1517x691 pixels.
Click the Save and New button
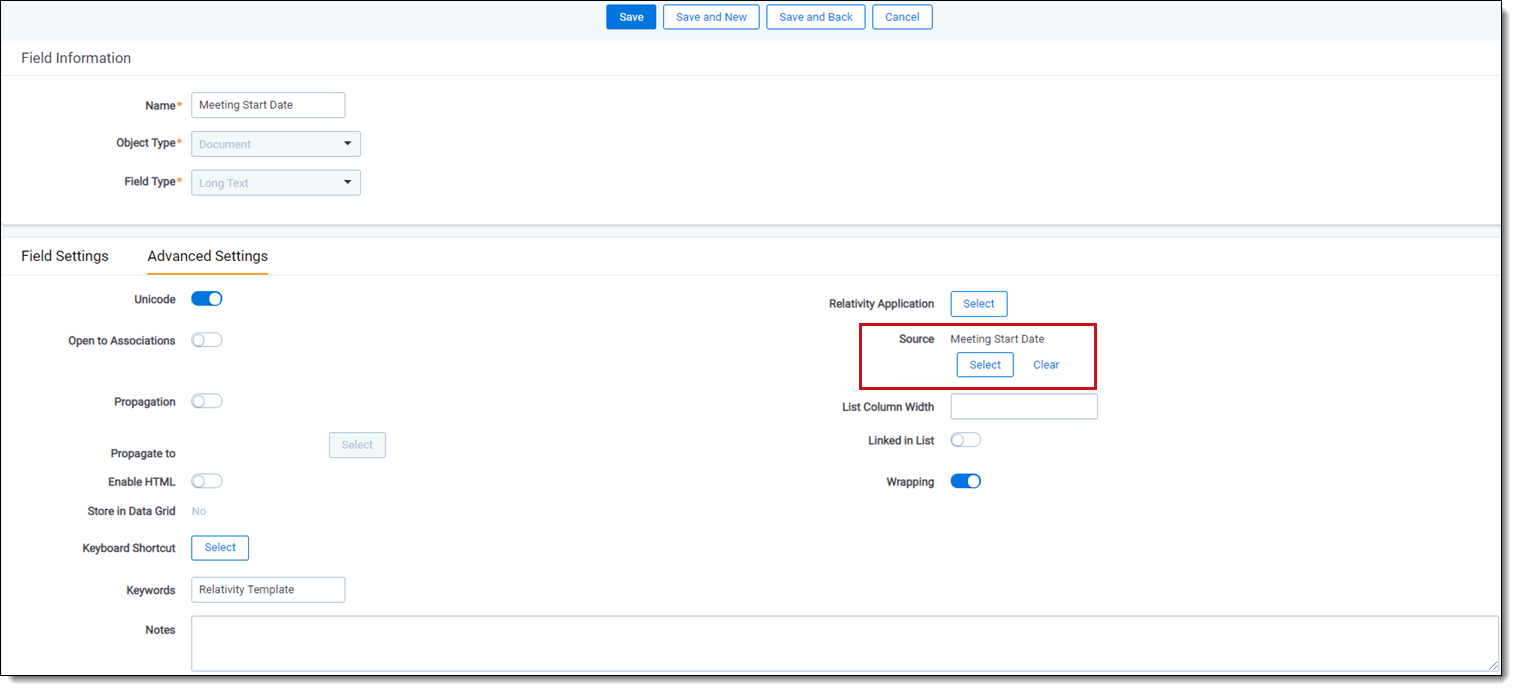pyautogui.click(x=711, y=17)
